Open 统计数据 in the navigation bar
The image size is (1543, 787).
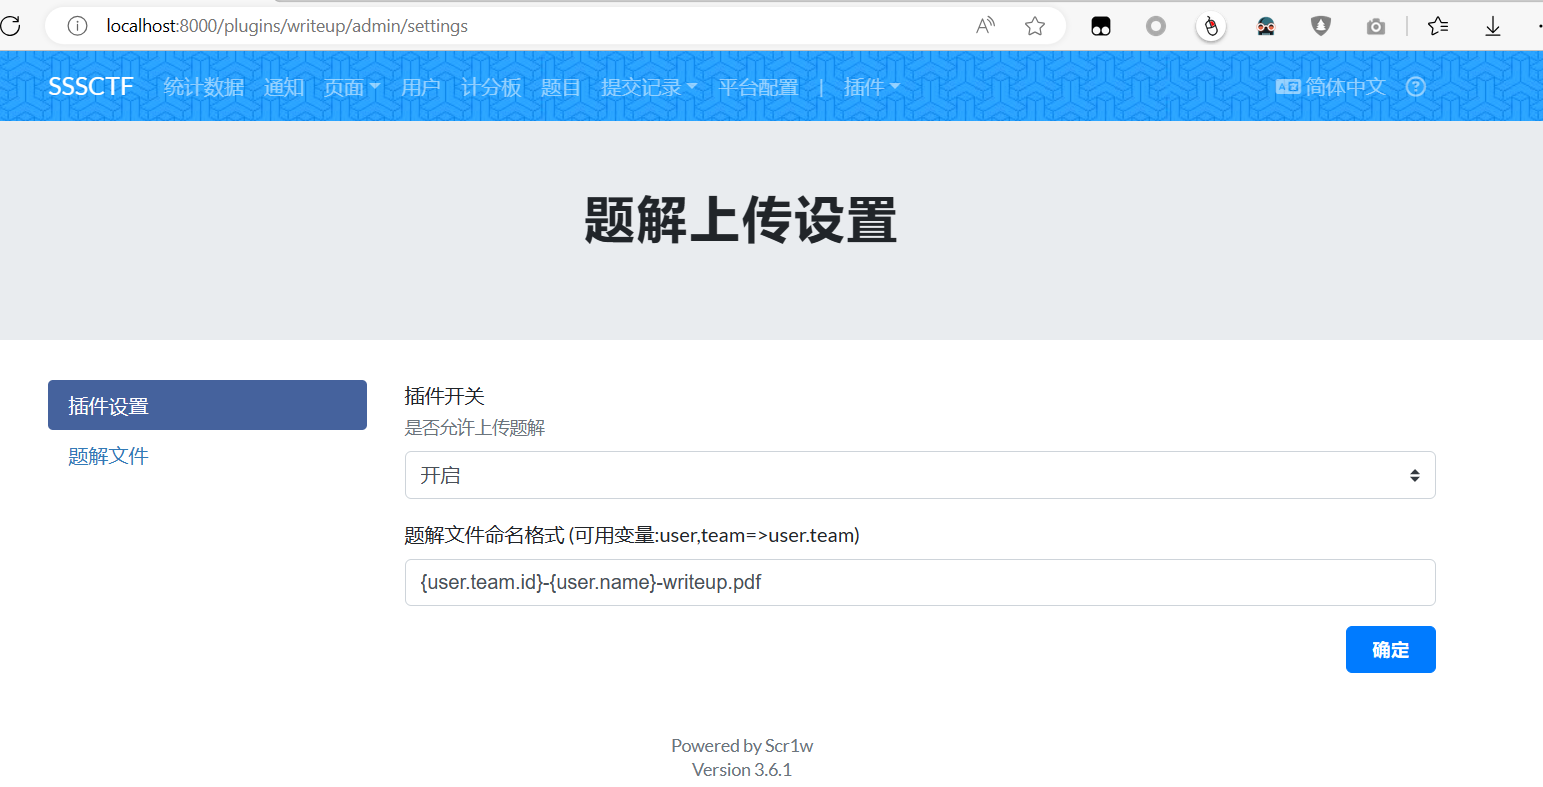point(204,88)
